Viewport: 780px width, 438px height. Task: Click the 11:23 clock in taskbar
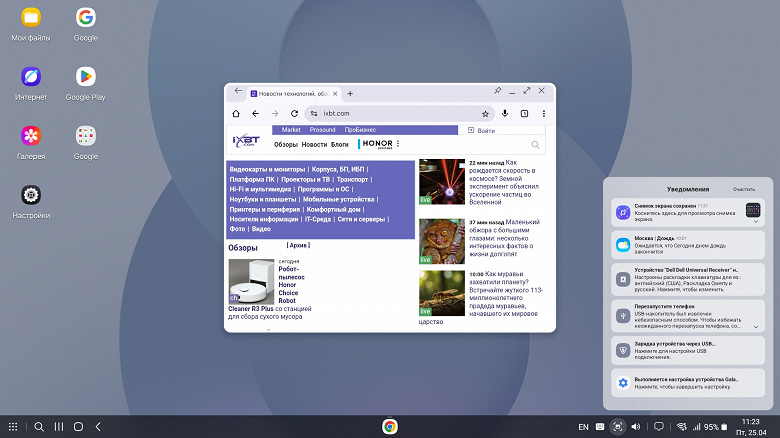point(751,422)
